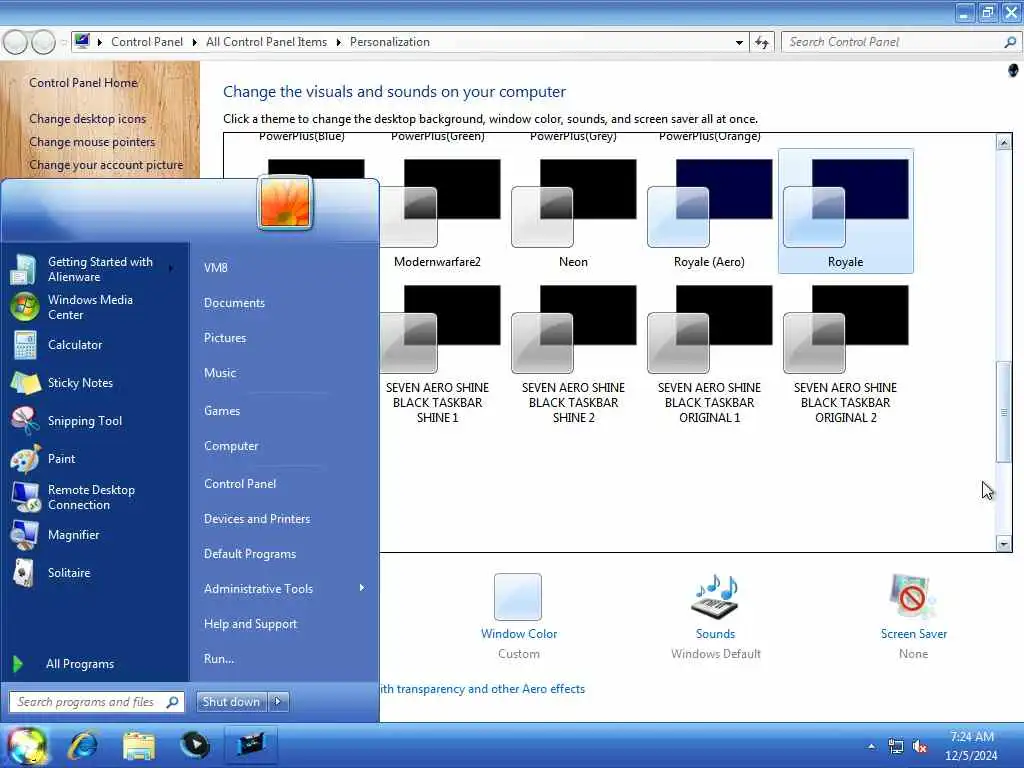This screenshot has height=768, width=1024.
Task: Open Windows Explorer folder on taskbar
Action: (x=139, y=745)
